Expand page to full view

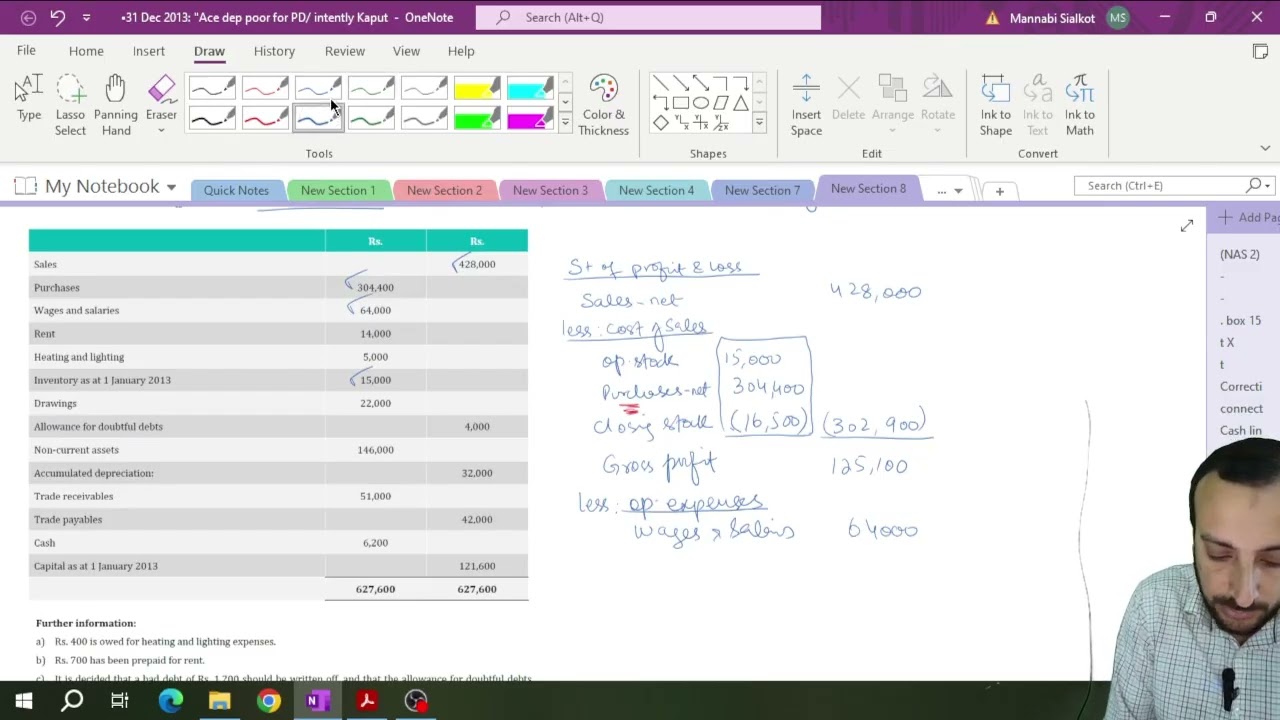click(x=1187, y=226)
